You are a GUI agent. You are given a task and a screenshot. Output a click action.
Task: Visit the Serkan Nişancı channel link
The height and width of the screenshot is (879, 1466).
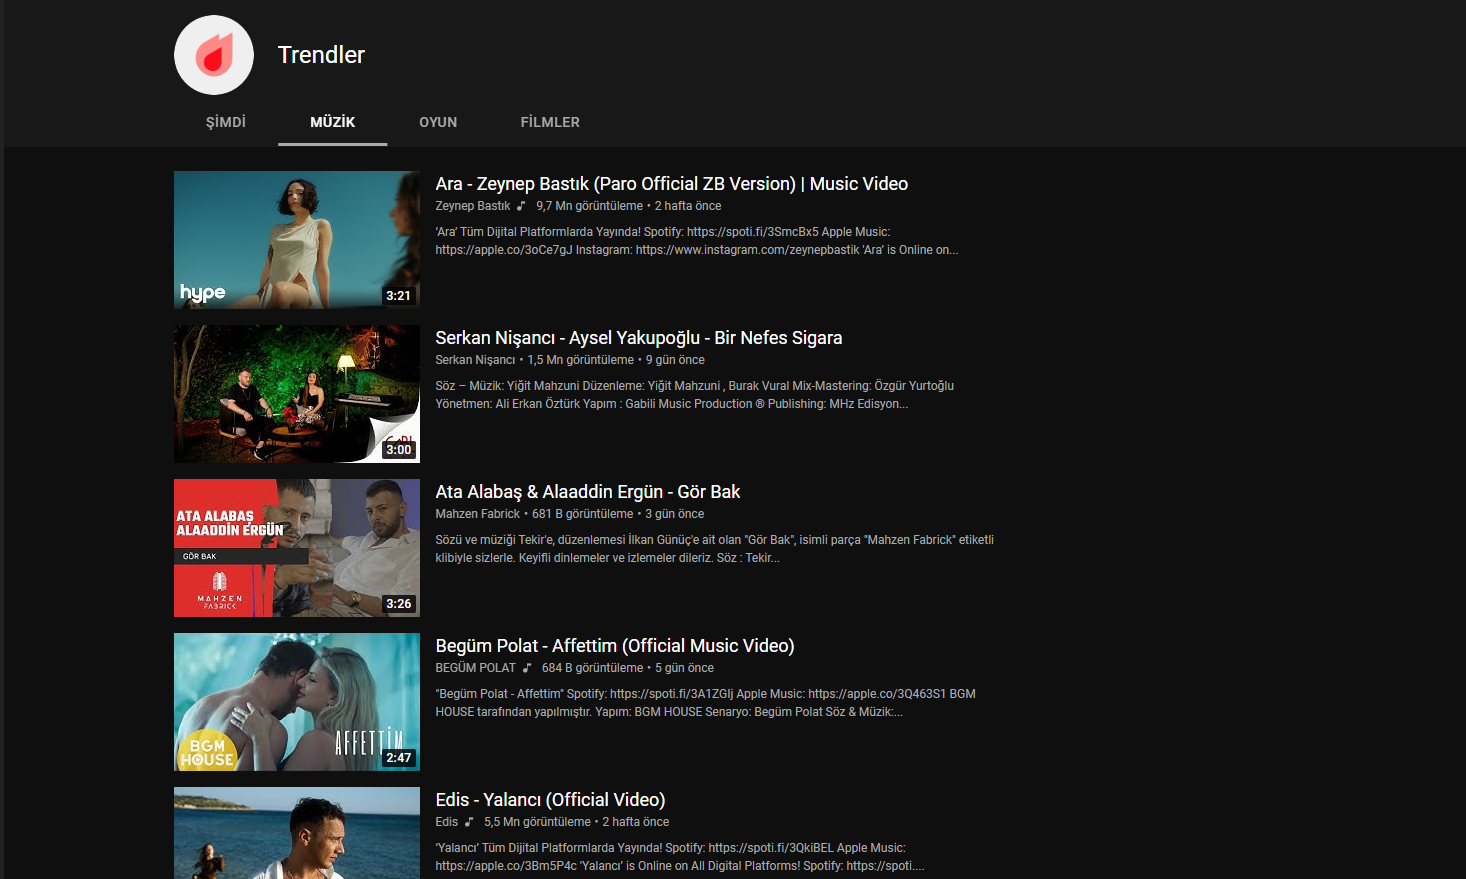pos(475,360)
